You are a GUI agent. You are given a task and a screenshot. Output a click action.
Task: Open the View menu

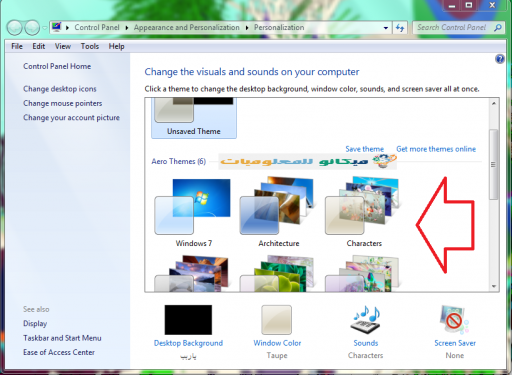click(63, 46)
